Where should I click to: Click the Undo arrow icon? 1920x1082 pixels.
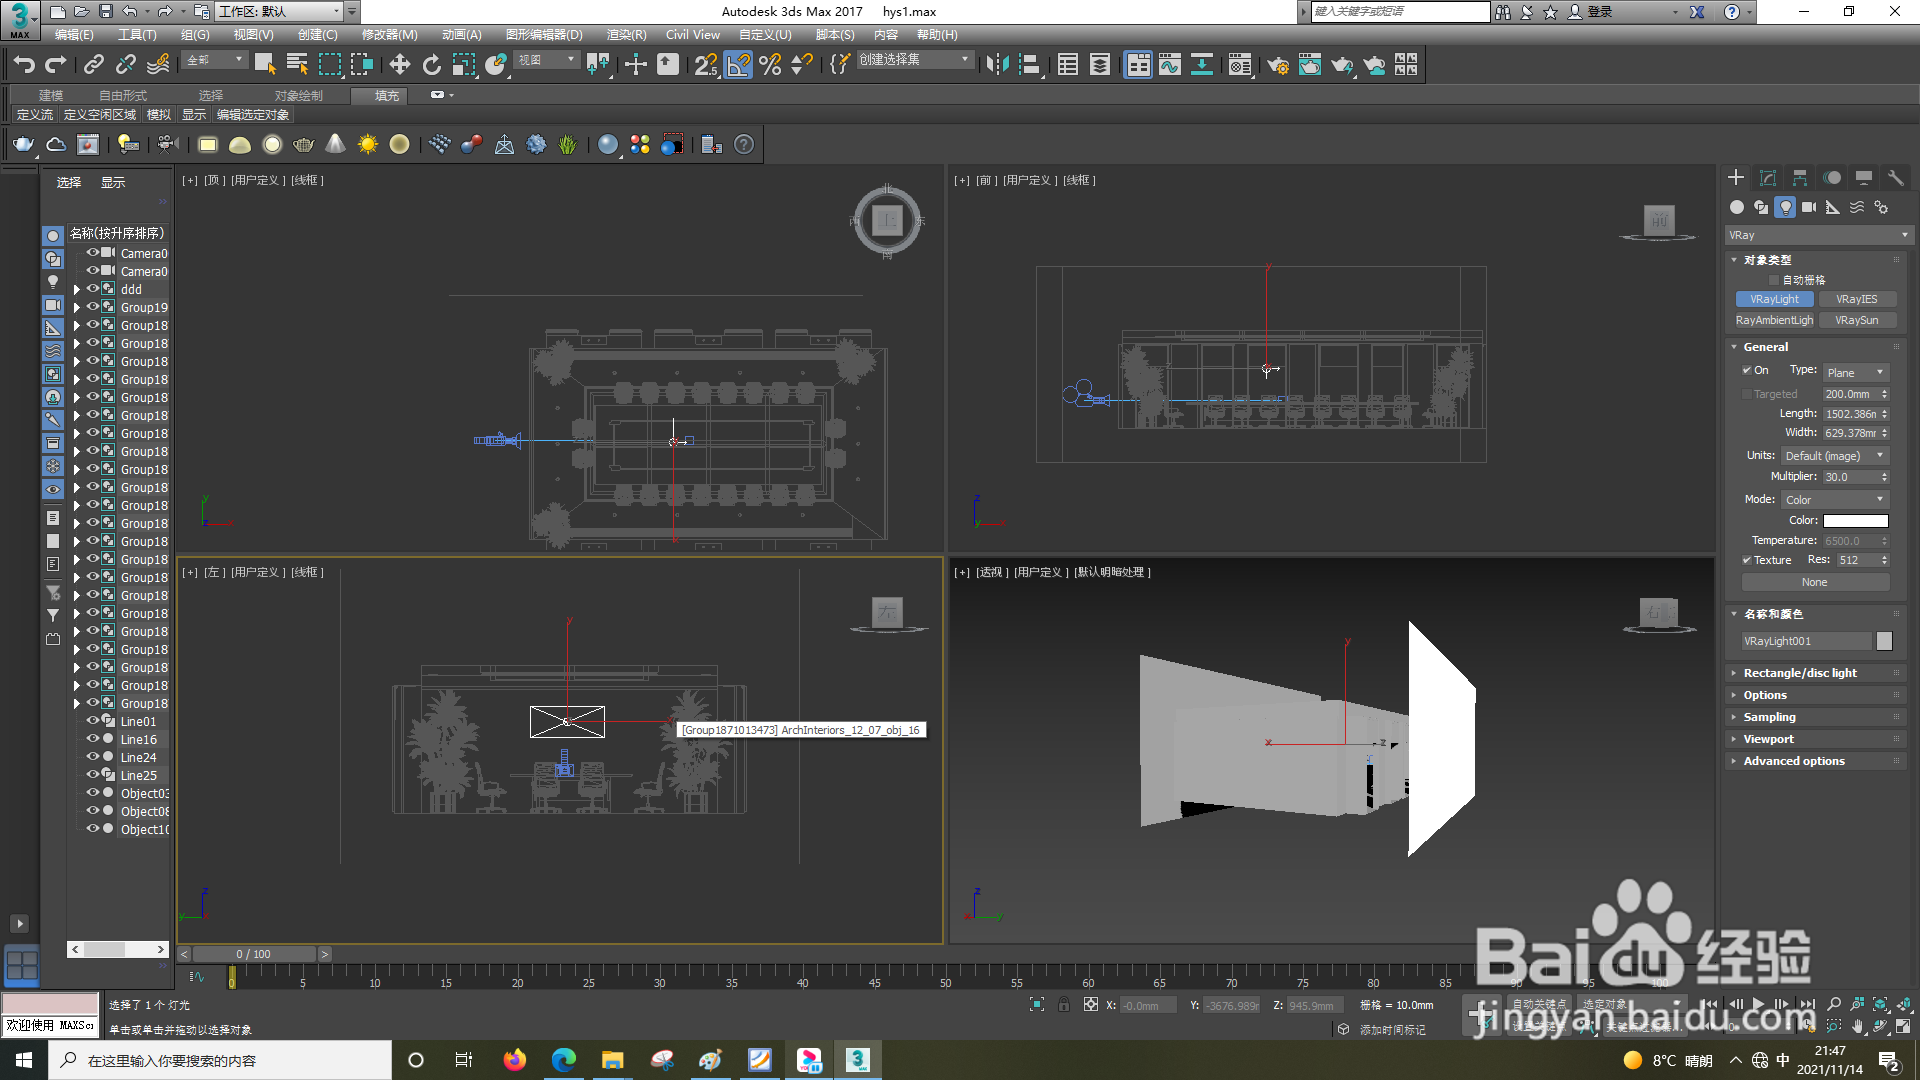tap(24, 65)
